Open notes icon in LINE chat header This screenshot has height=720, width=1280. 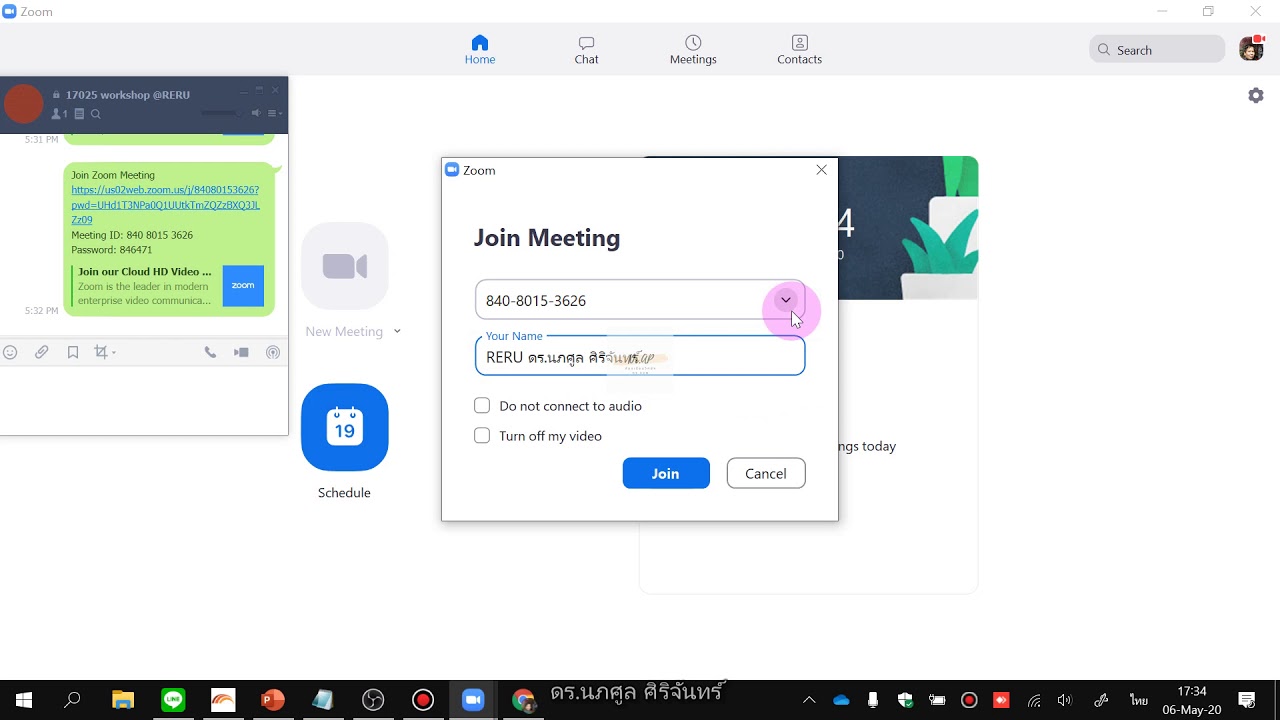pyautogui.click(x=80, y=114)
